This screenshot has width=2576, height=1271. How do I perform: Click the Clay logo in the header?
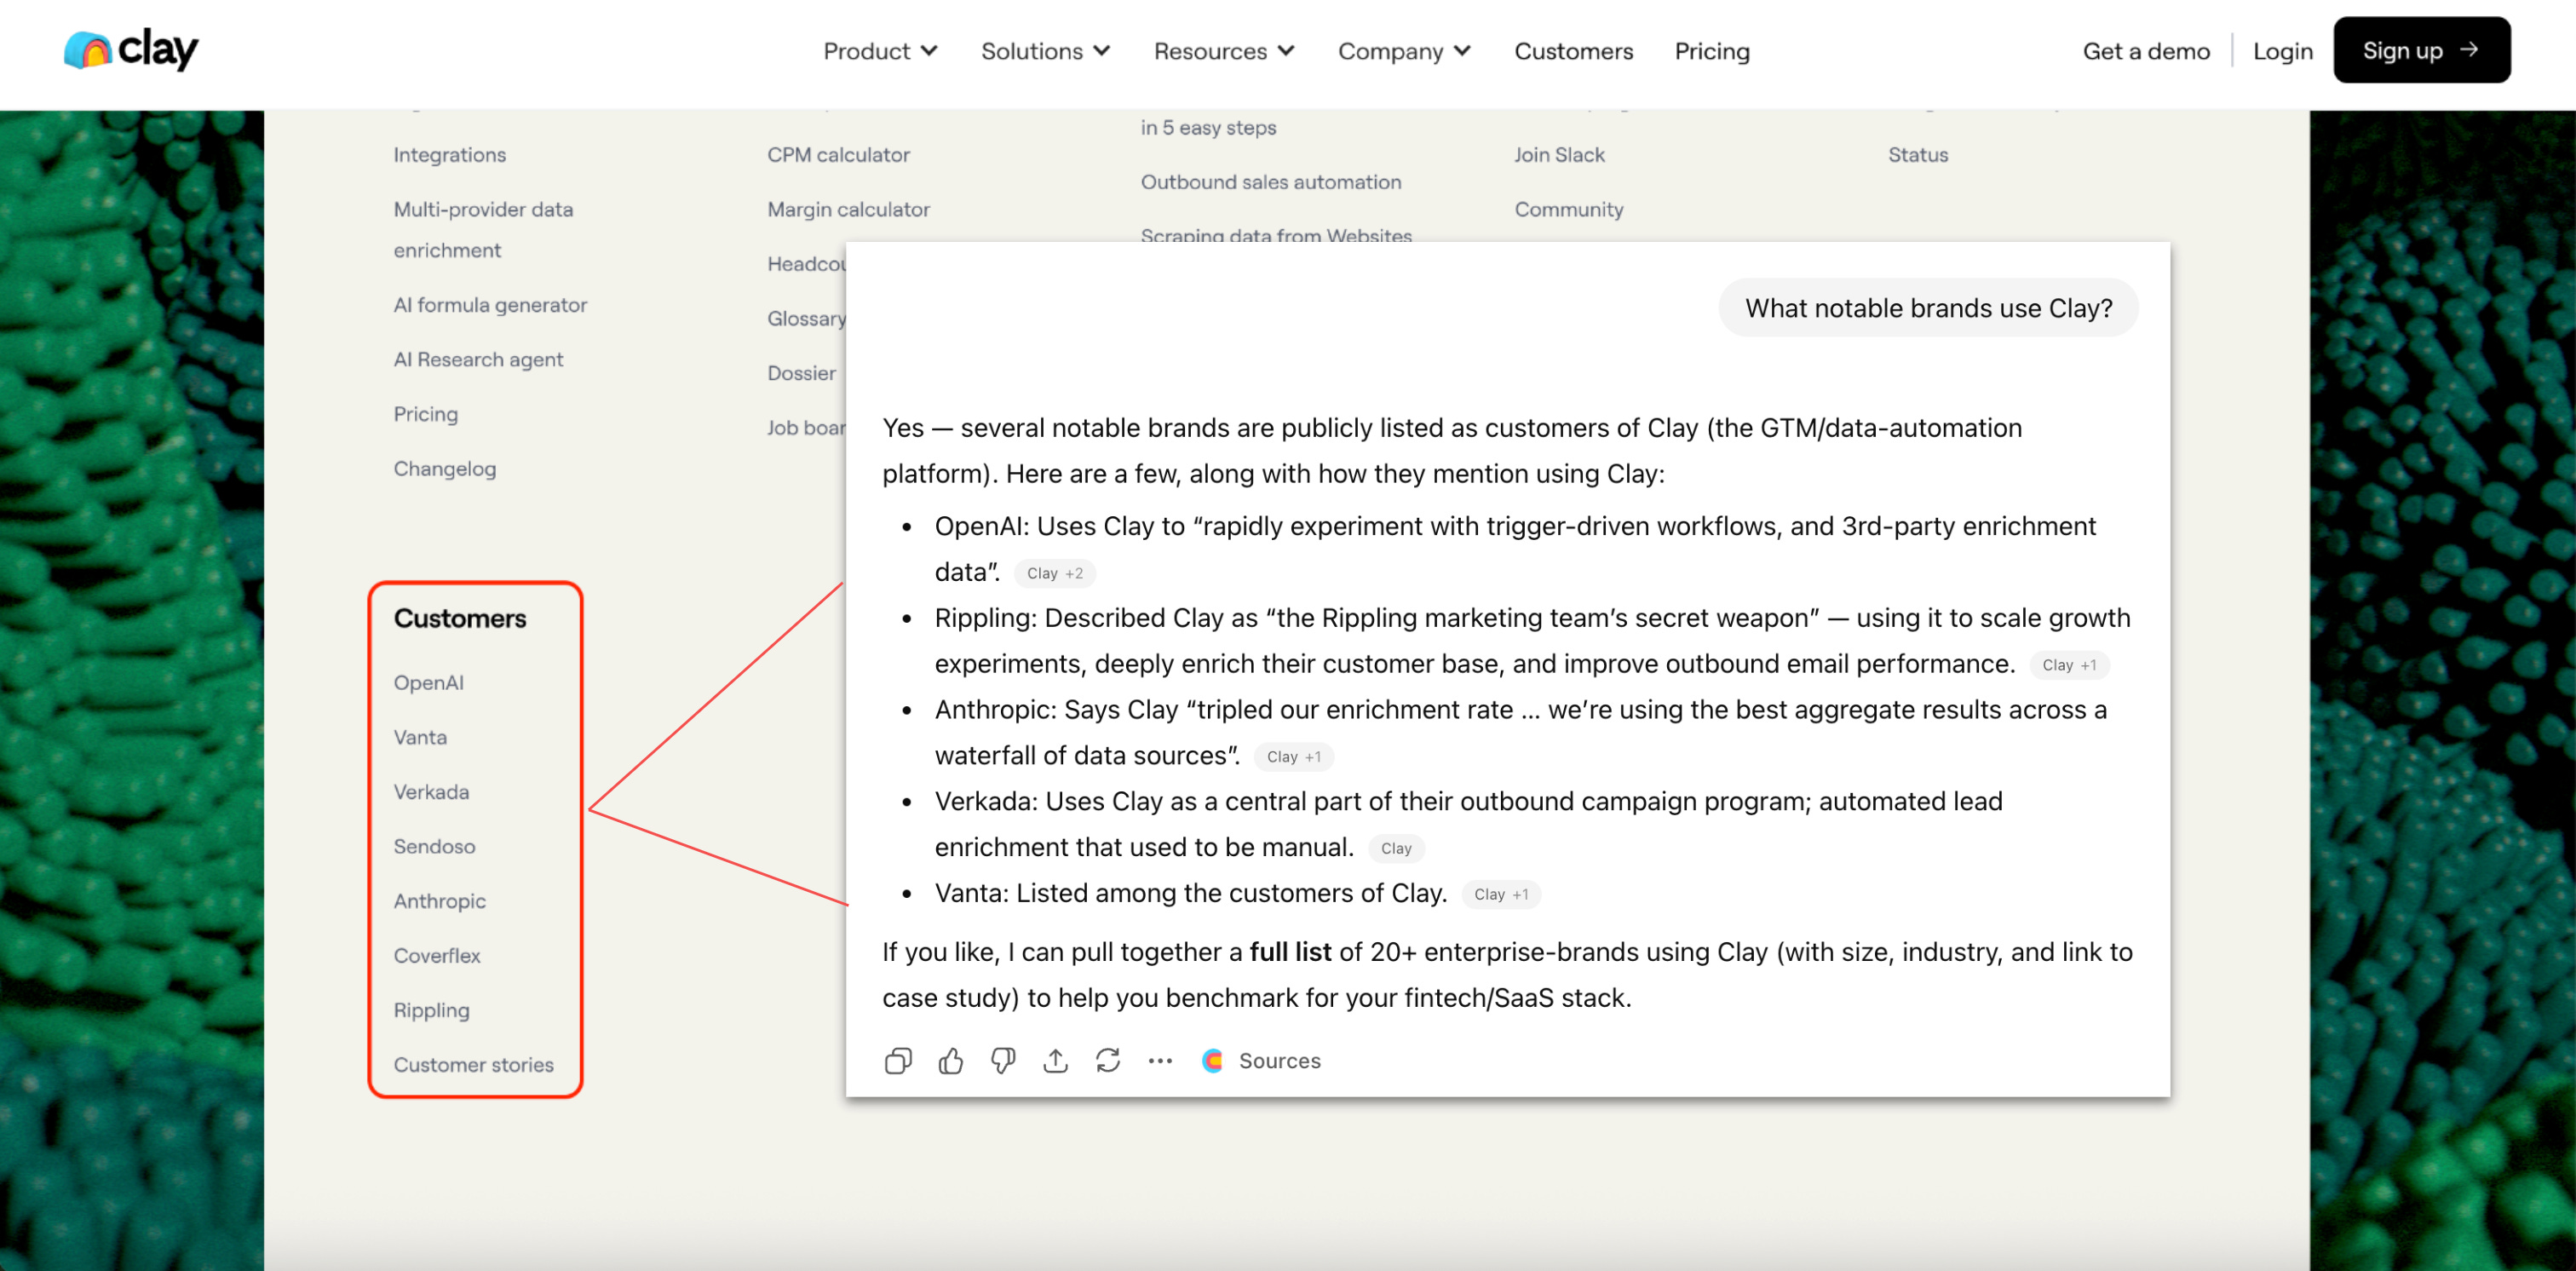131,49
